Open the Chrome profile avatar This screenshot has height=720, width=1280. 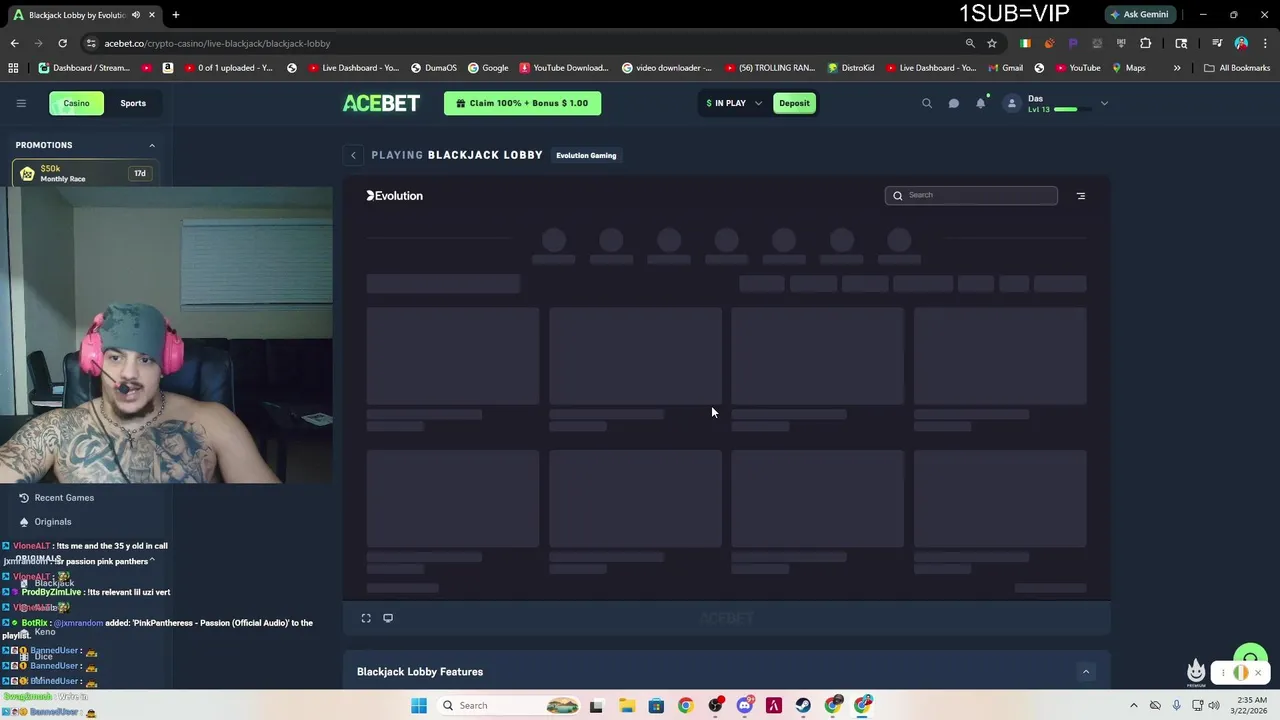tap(1241, 43)
